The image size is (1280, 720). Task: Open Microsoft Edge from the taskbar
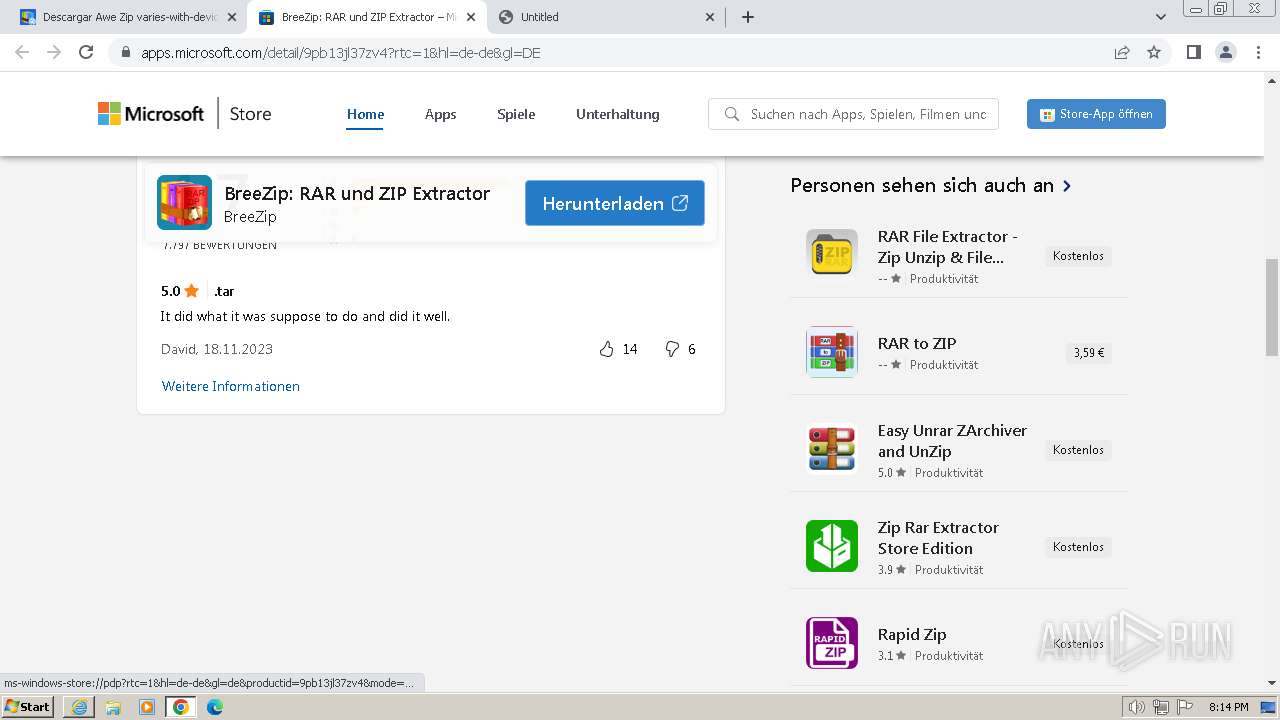214,707
